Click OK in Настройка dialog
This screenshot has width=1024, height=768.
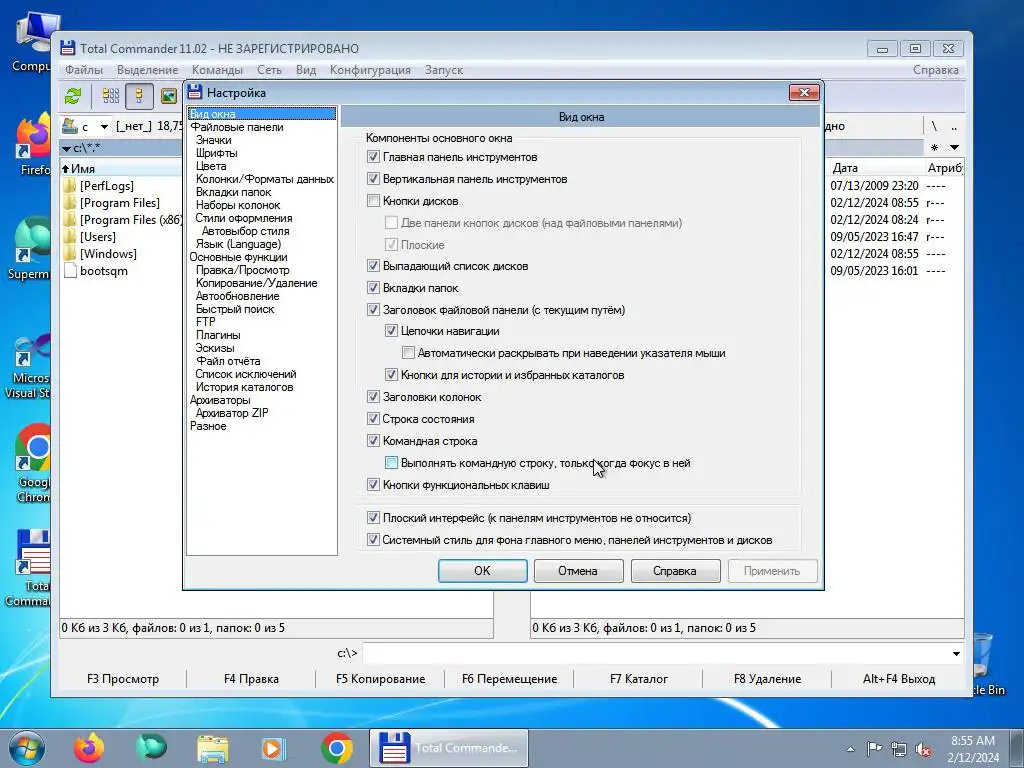point(483,571)
